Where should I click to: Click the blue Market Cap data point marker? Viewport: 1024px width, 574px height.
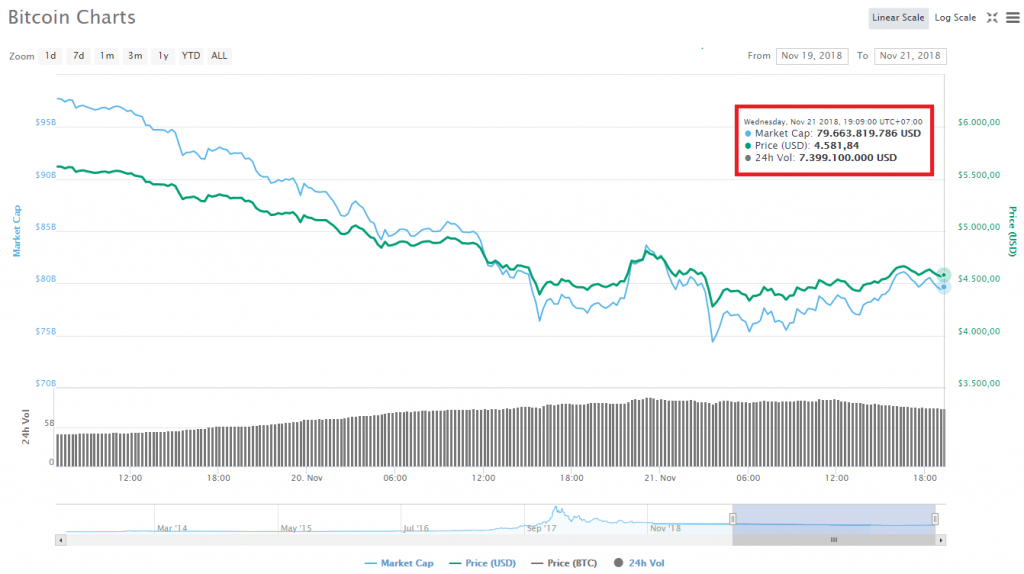pos(944,287)
